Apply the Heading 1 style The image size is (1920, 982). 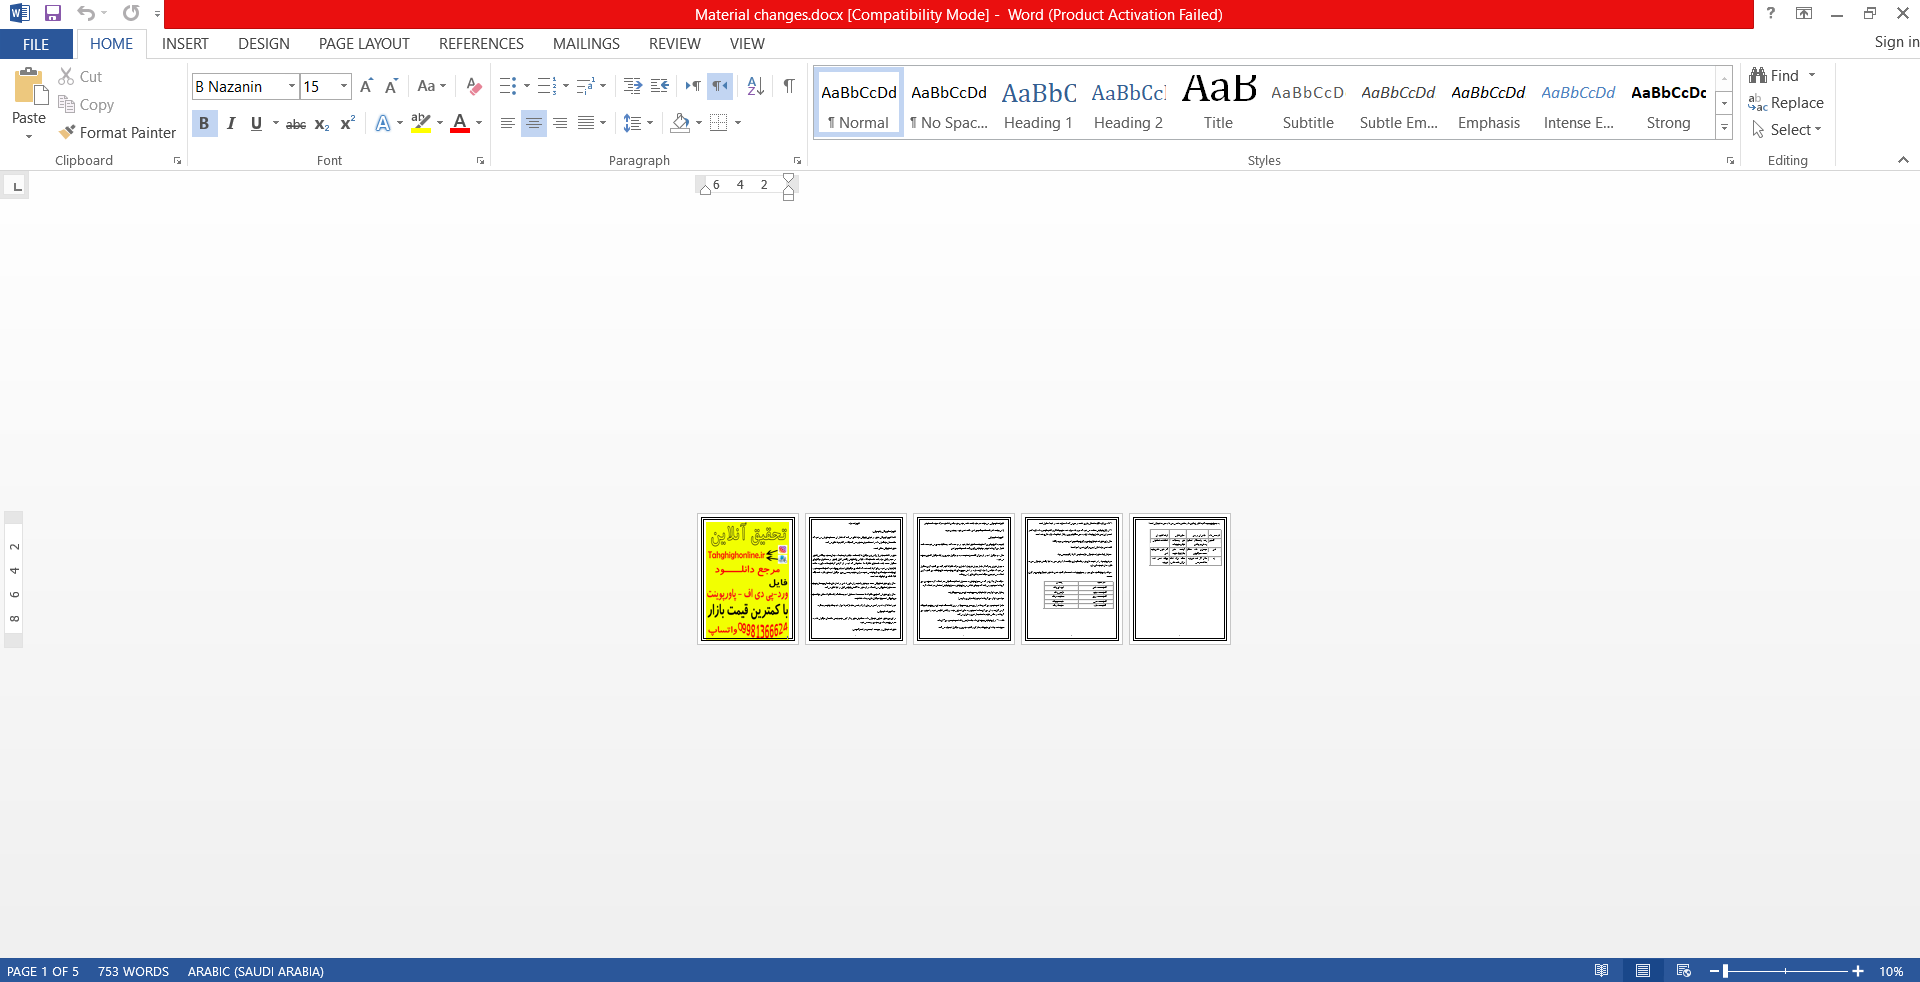click(1038, 104)
